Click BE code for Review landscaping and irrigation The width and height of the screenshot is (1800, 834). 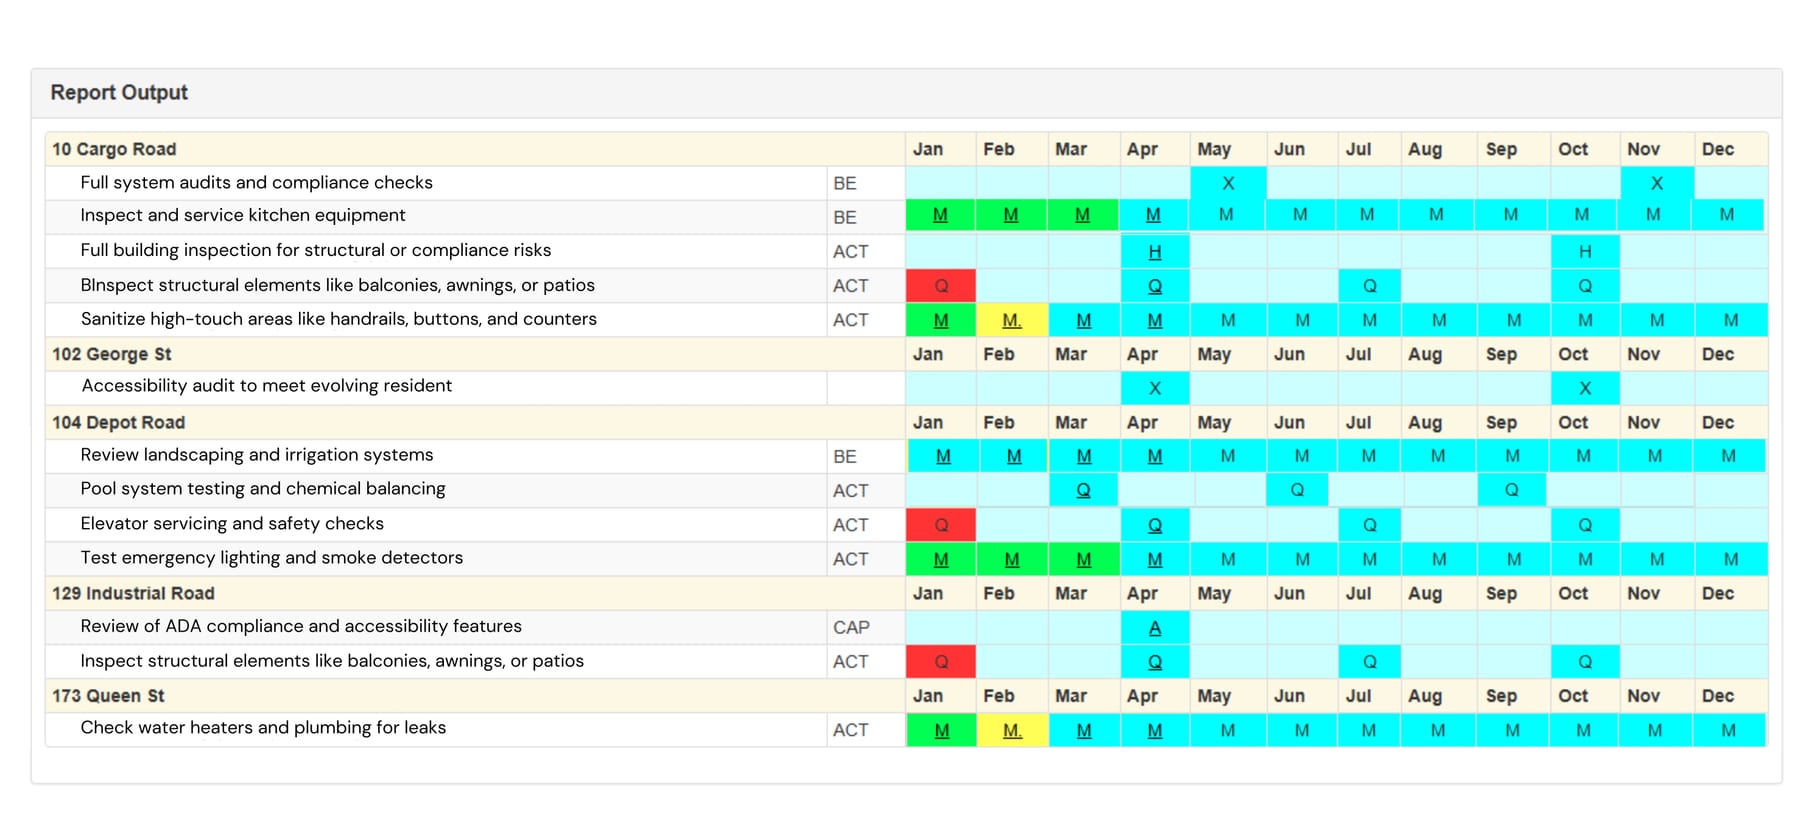[845, 457]
